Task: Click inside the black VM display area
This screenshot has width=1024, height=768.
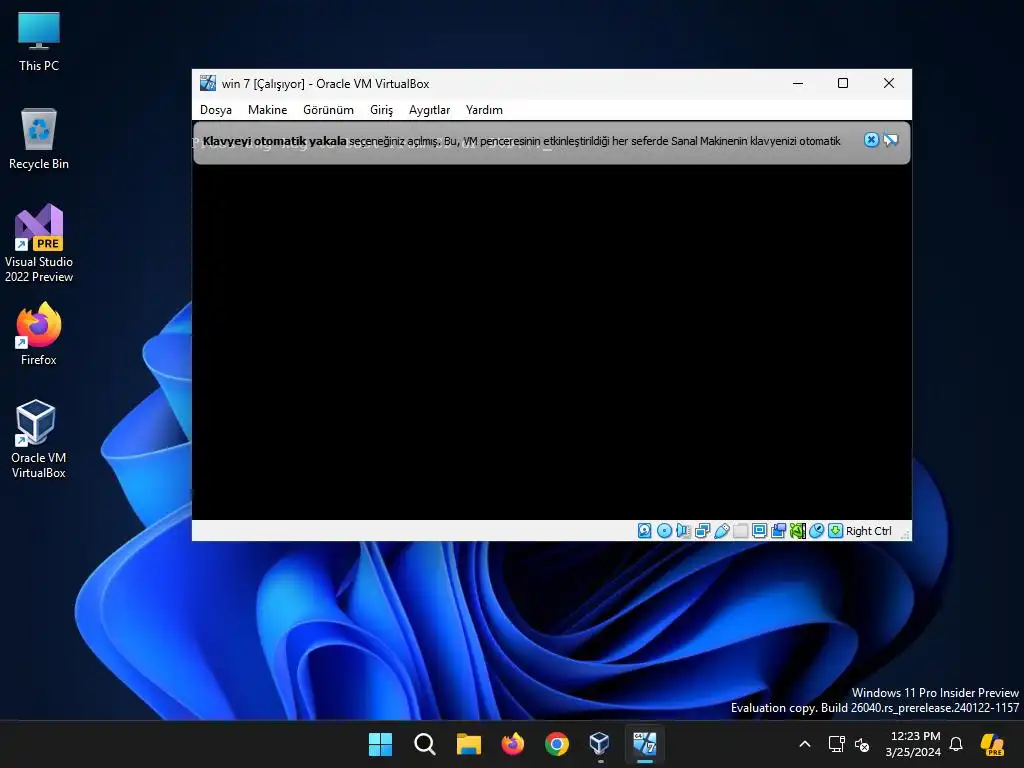Action: (552, 340)
